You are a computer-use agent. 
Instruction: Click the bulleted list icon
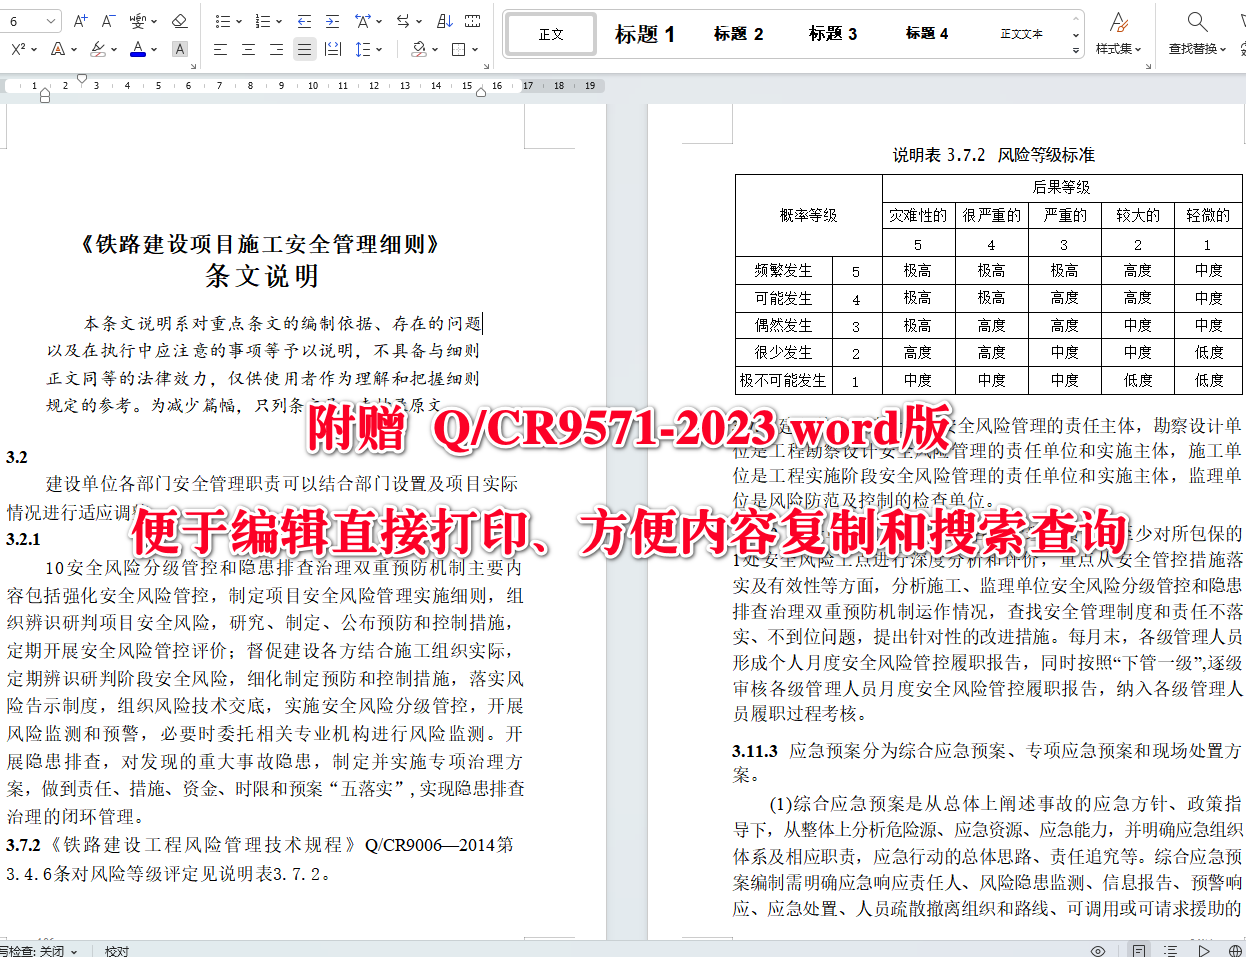[x=223, y=20]
